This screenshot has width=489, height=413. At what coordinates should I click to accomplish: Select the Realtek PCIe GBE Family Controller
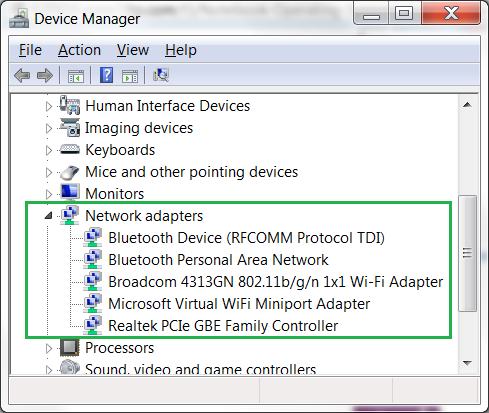click(x=223, y=326)
